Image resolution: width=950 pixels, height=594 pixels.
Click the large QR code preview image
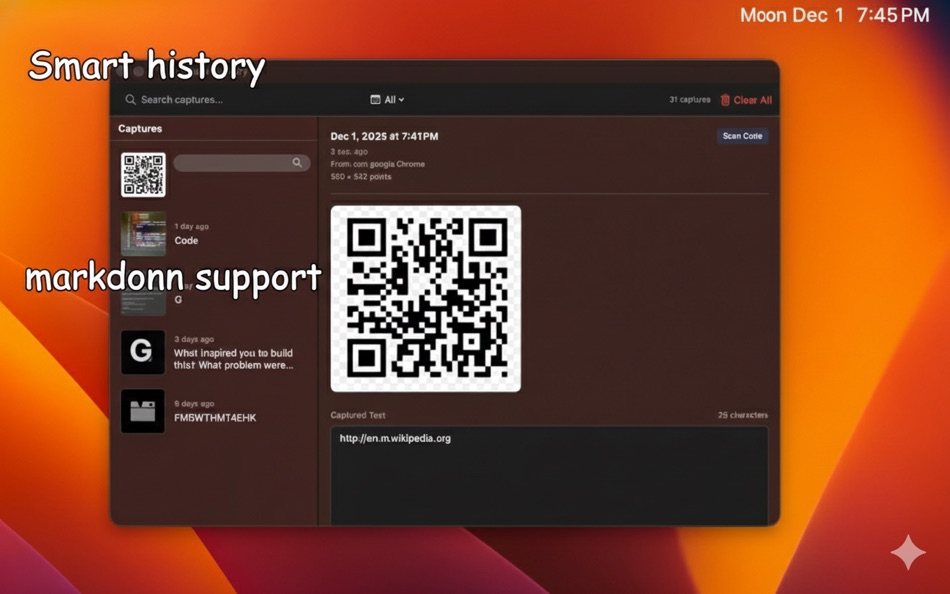click(426, 299)
